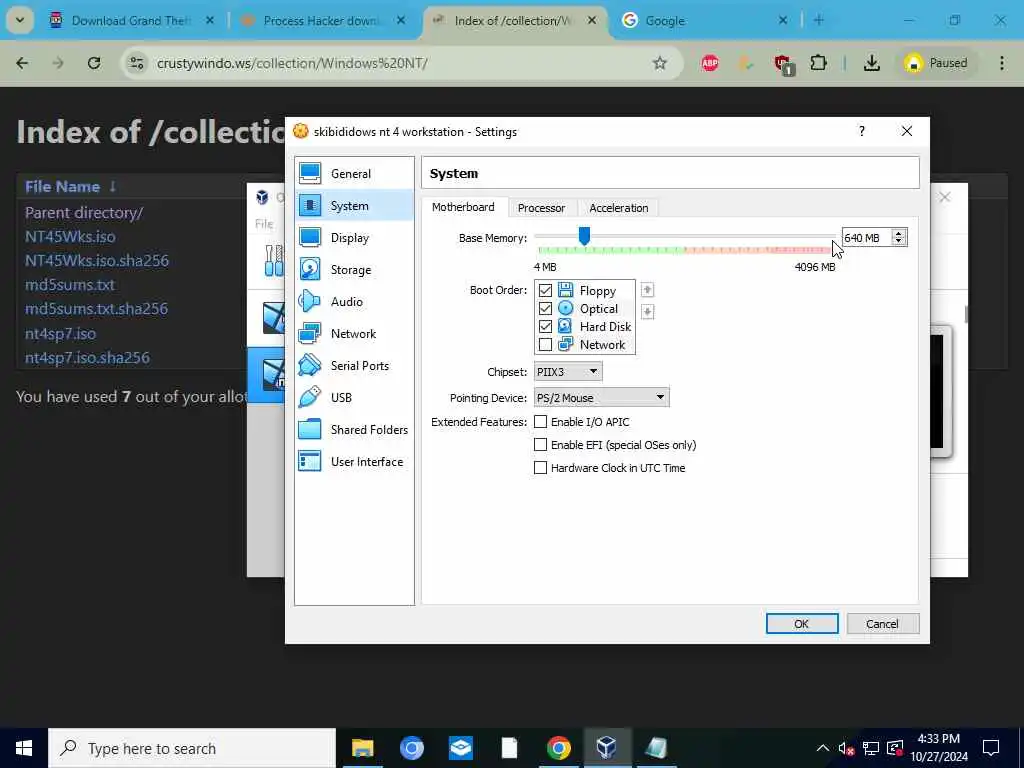The image size is (1024, 768).
Task: Open Windows Start menu
Action: pos(24,748)
